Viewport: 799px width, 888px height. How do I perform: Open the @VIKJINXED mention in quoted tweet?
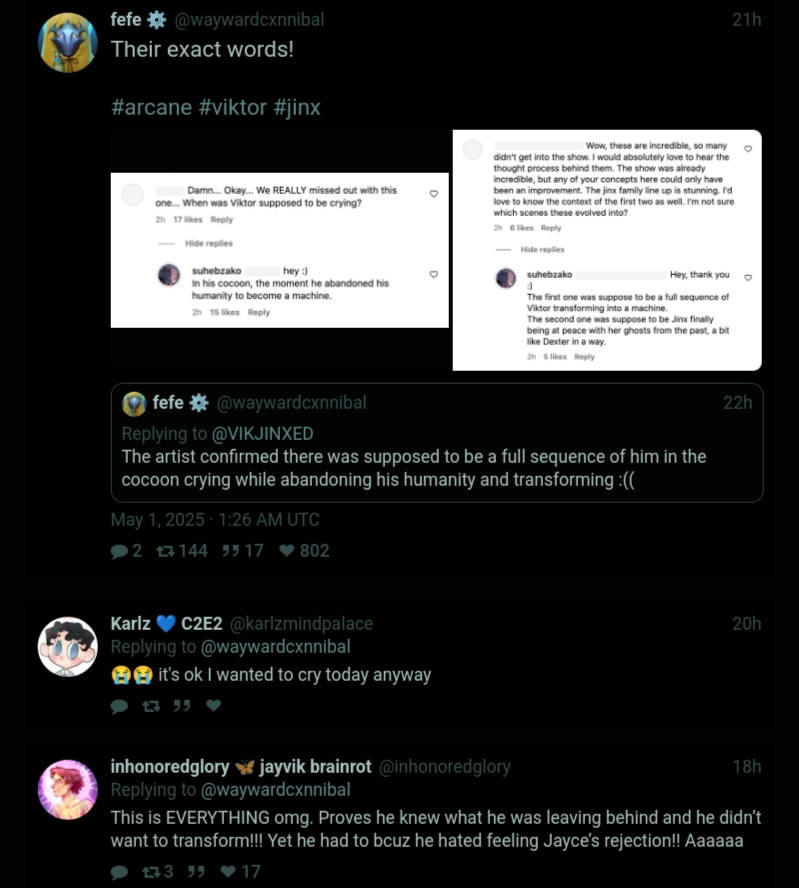(262, 434)
